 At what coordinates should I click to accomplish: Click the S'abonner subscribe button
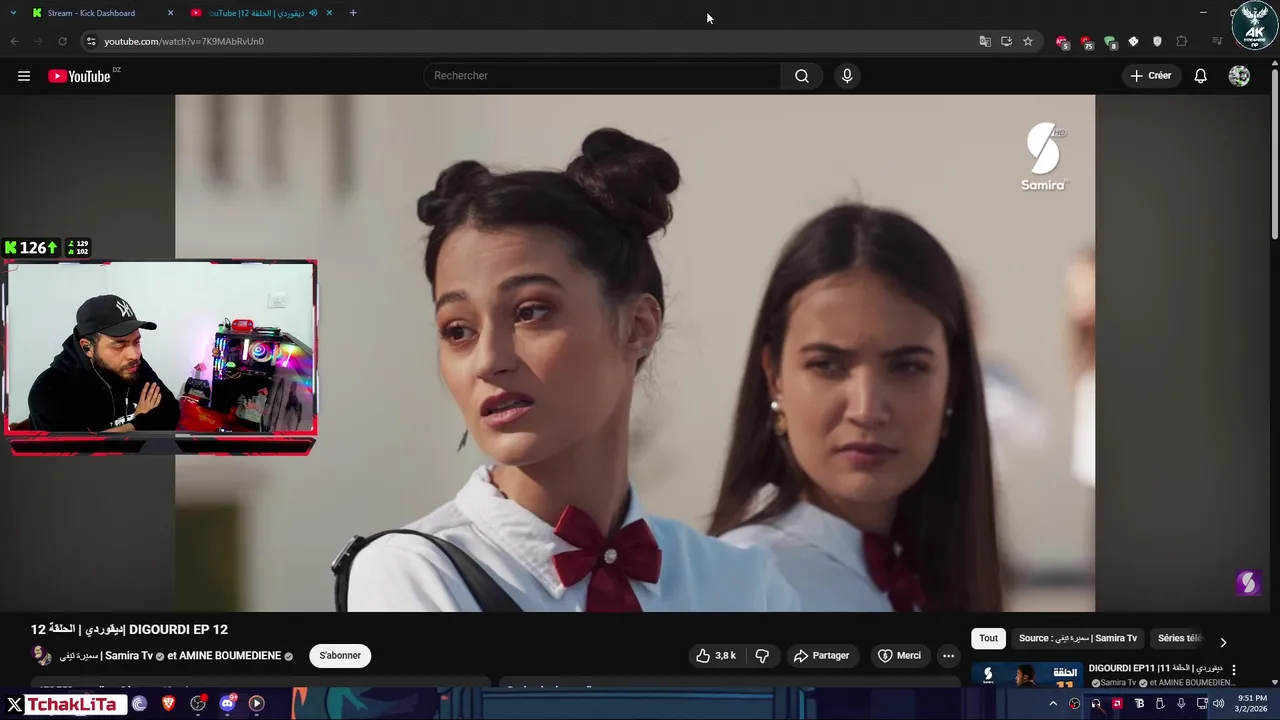tap(340, 656)
